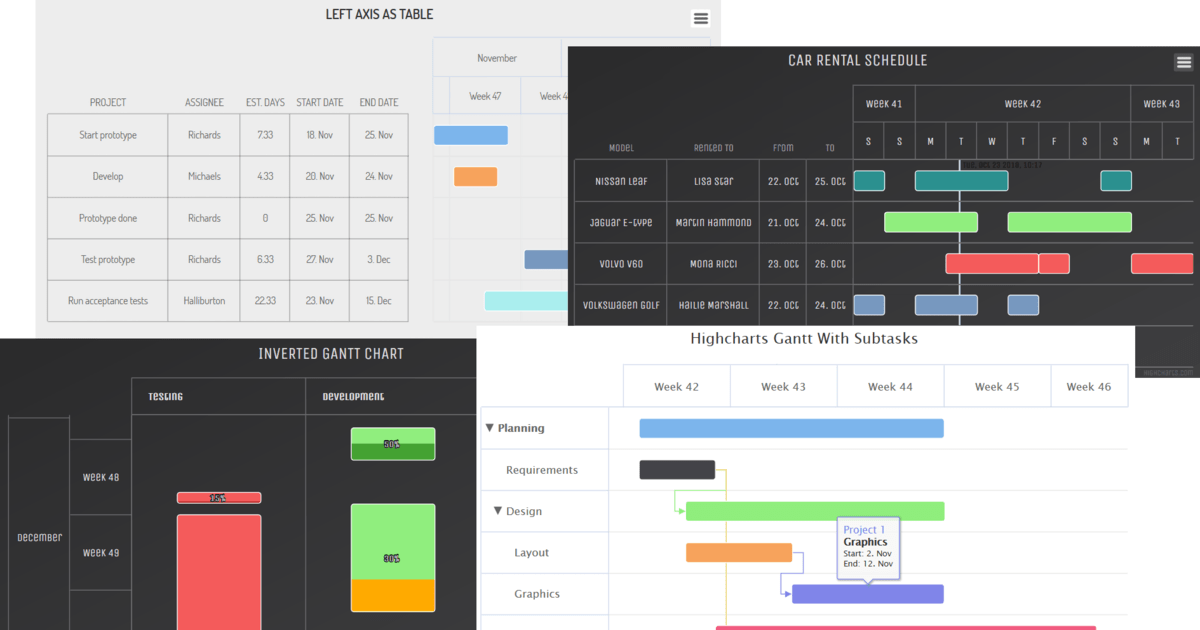Click the Jaguar E-Type model cell
Screen dimensions: 1200x630
(621, 222)
